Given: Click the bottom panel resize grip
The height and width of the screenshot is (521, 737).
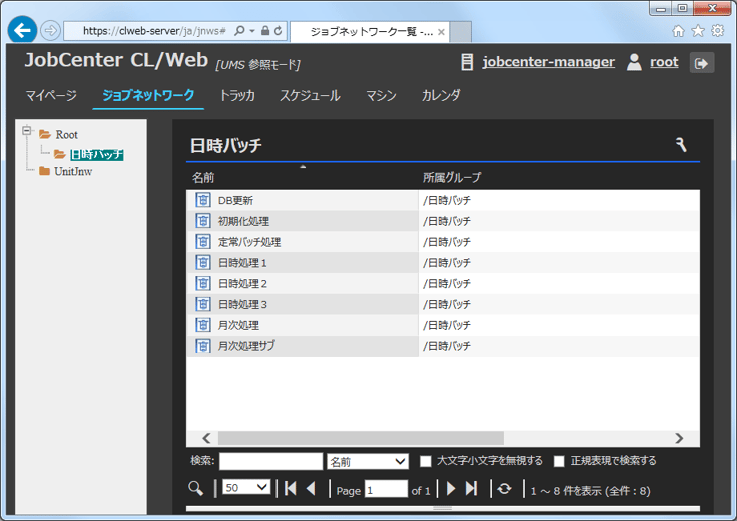Looking at the screenshot, I should (x=442, y=508).
